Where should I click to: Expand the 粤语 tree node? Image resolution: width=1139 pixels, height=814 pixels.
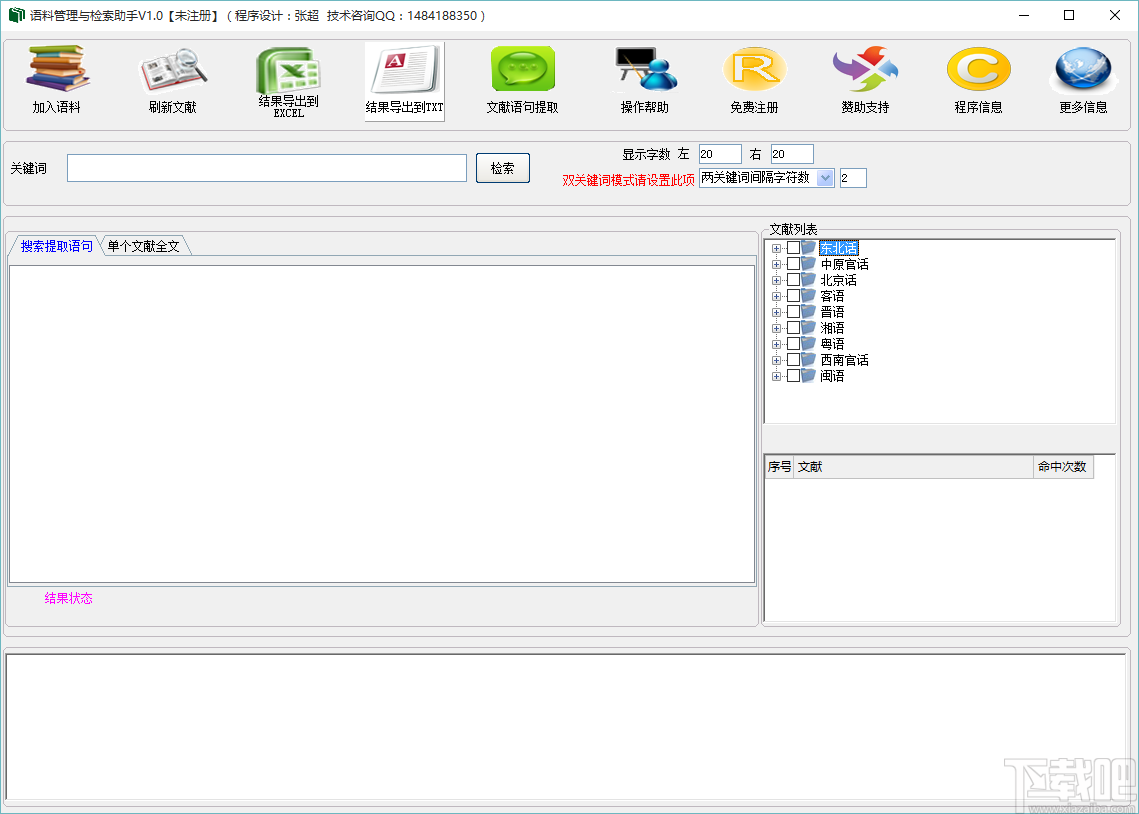777,344
